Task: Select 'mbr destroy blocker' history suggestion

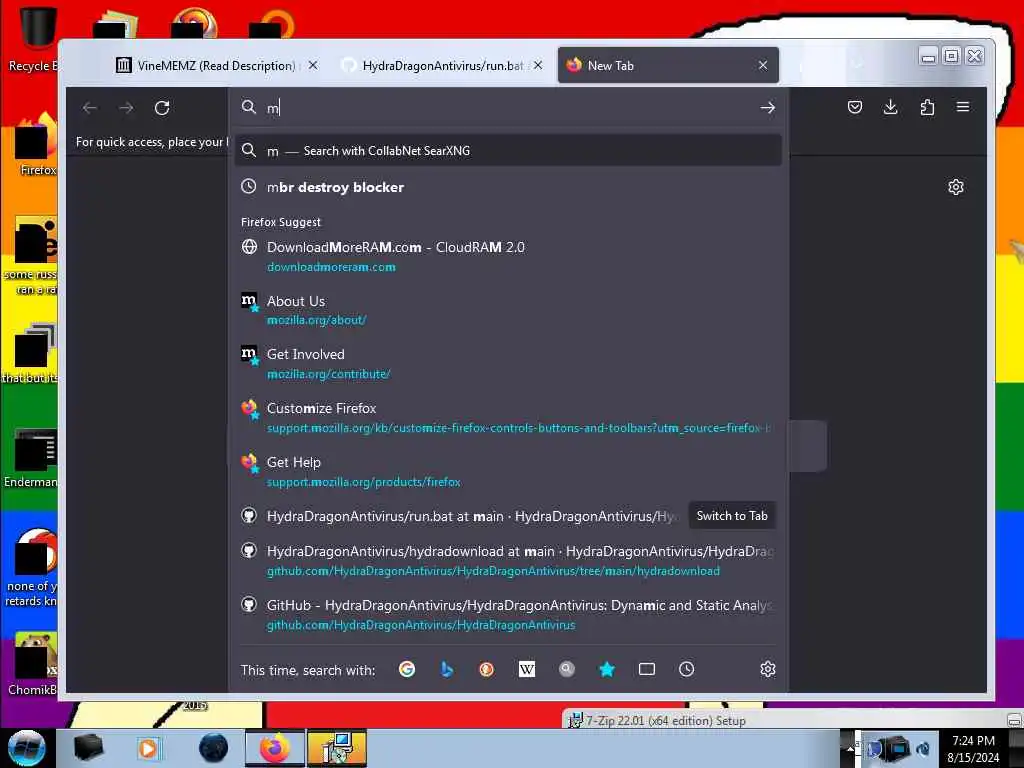Action: tap(508, 187)
